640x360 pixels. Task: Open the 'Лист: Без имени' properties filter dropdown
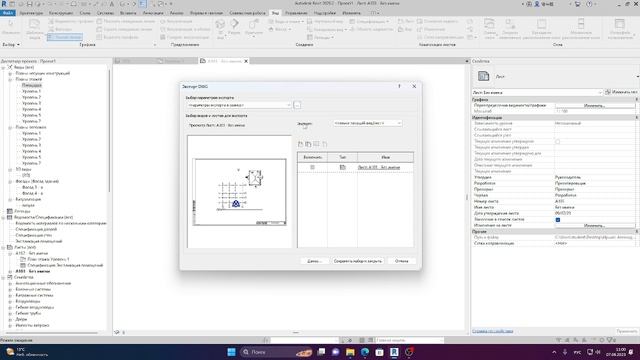click(x=537, y=92)
